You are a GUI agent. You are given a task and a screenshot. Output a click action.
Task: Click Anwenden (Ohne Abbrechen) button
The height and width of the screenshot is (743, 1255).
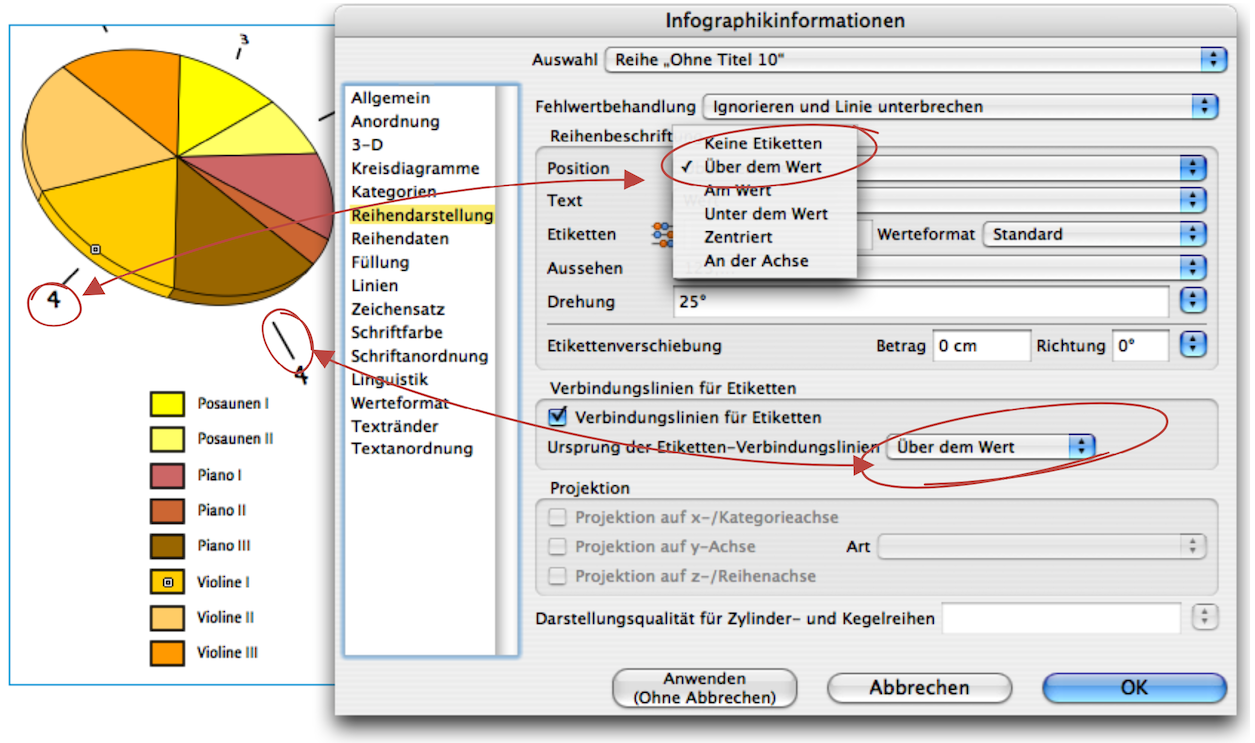[704, 688]
